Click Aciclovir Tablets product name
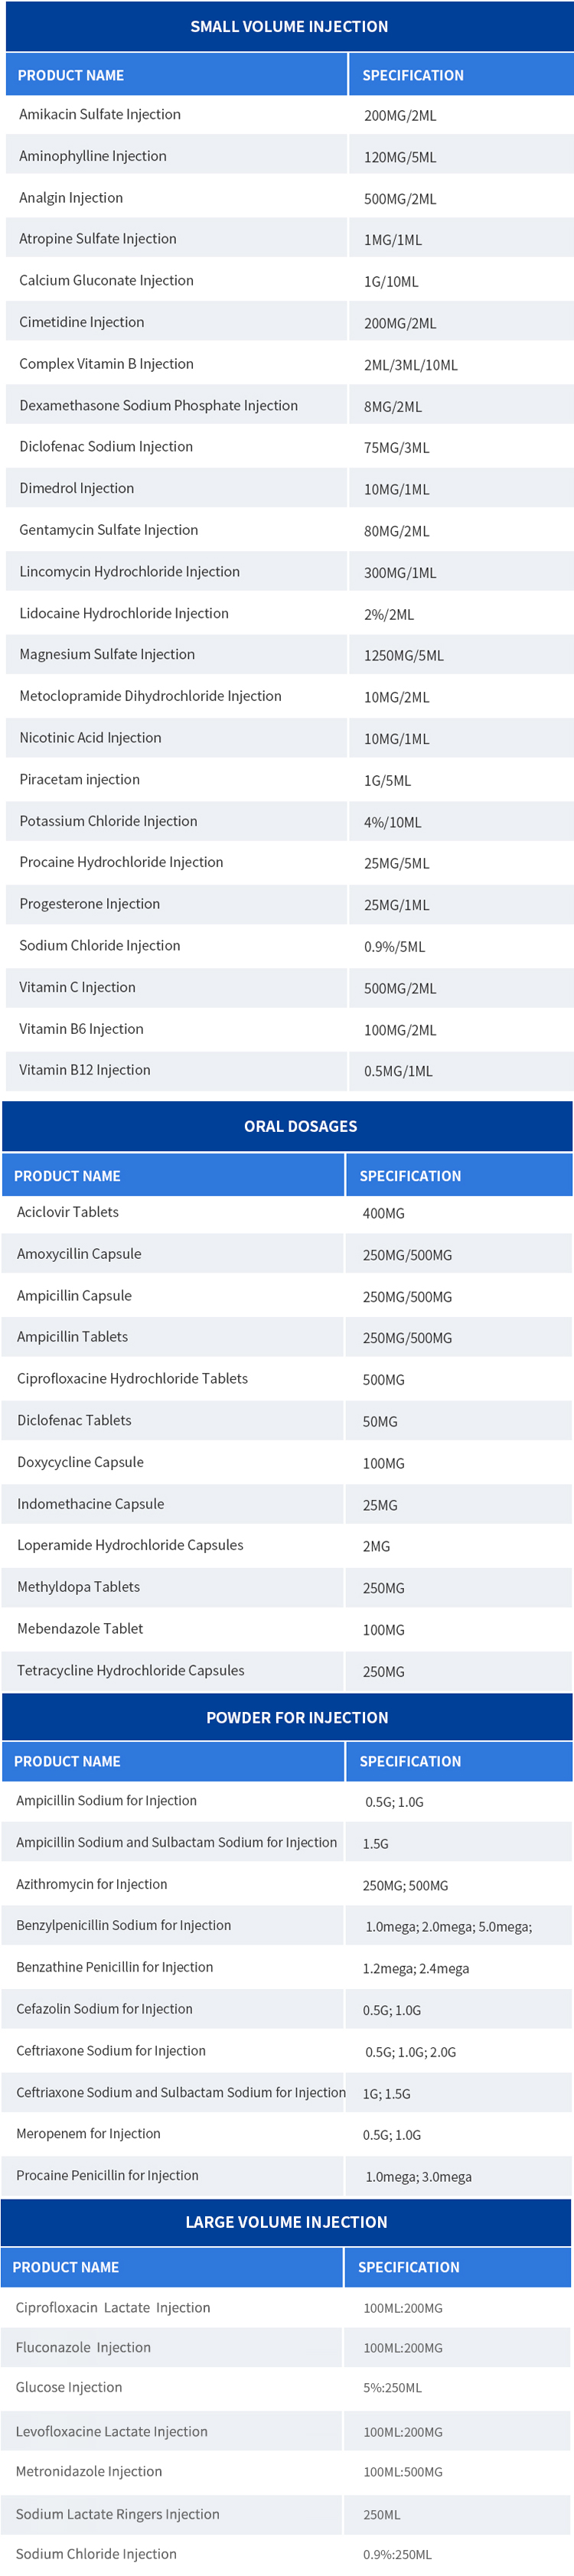Image resolution: width=574 pixels, height=2576 pixels. 68,1212
